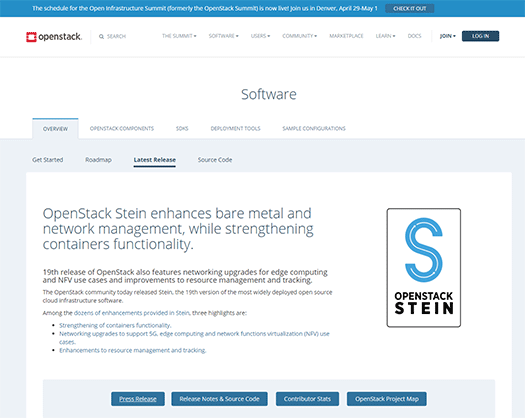
Task: Switch to the SDKs tab
Action: point(182,128)
